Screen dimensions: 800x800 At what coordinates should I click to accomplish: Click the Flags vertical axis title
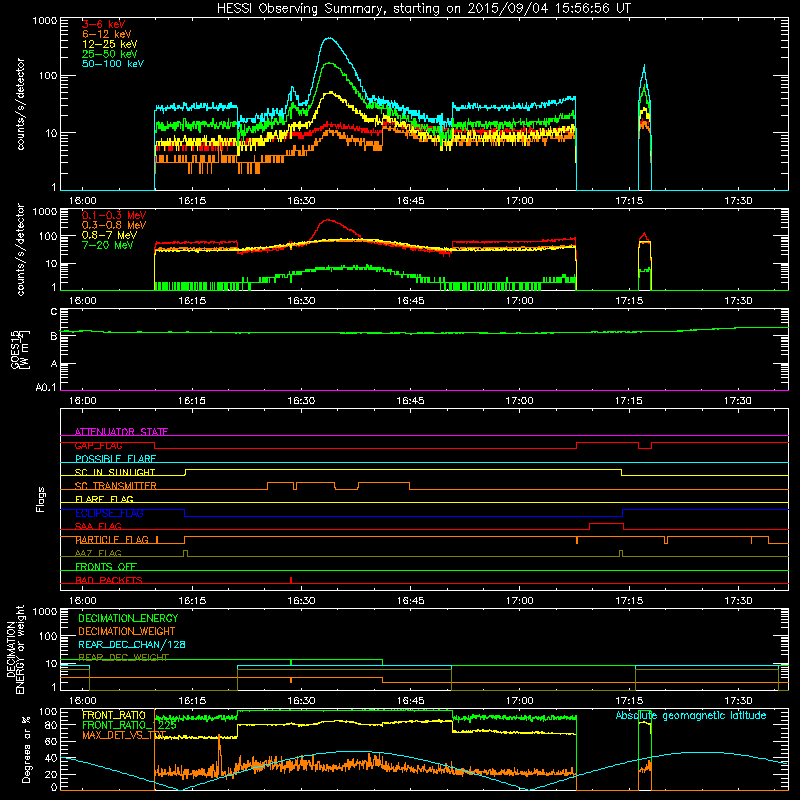click(41, 499)
